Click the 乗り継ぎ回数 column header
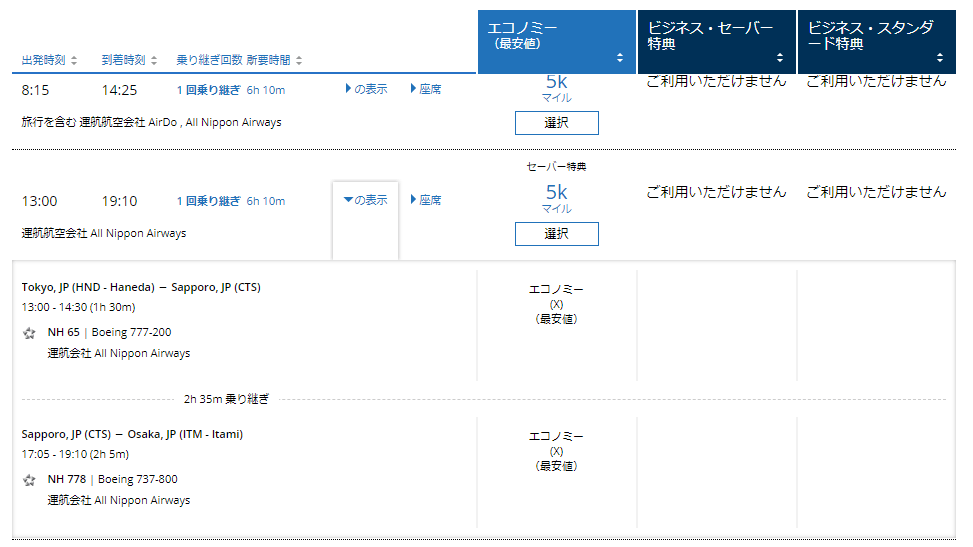 [x=209, y=61]
